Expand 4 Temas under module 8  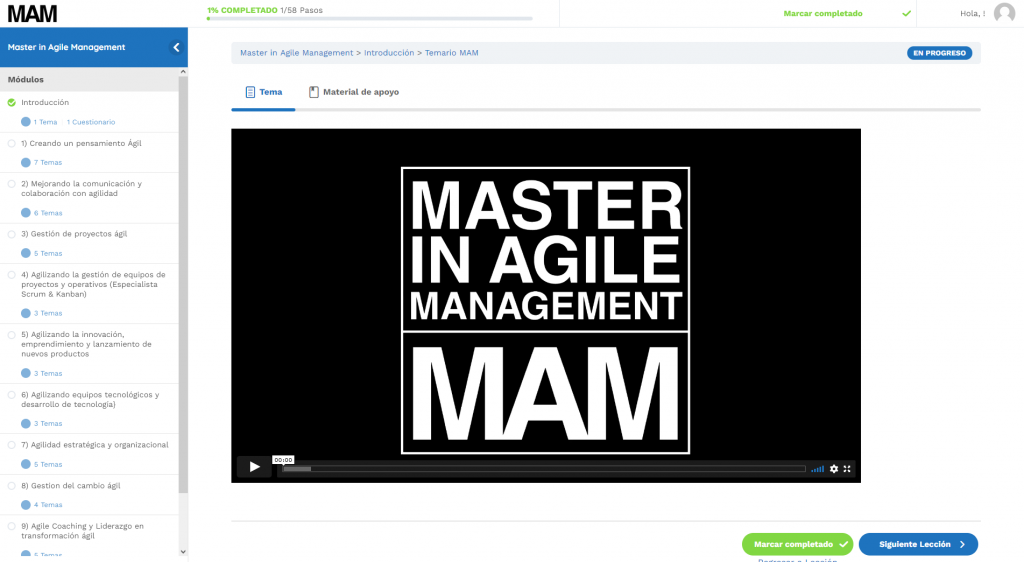[x=42, y=505]
